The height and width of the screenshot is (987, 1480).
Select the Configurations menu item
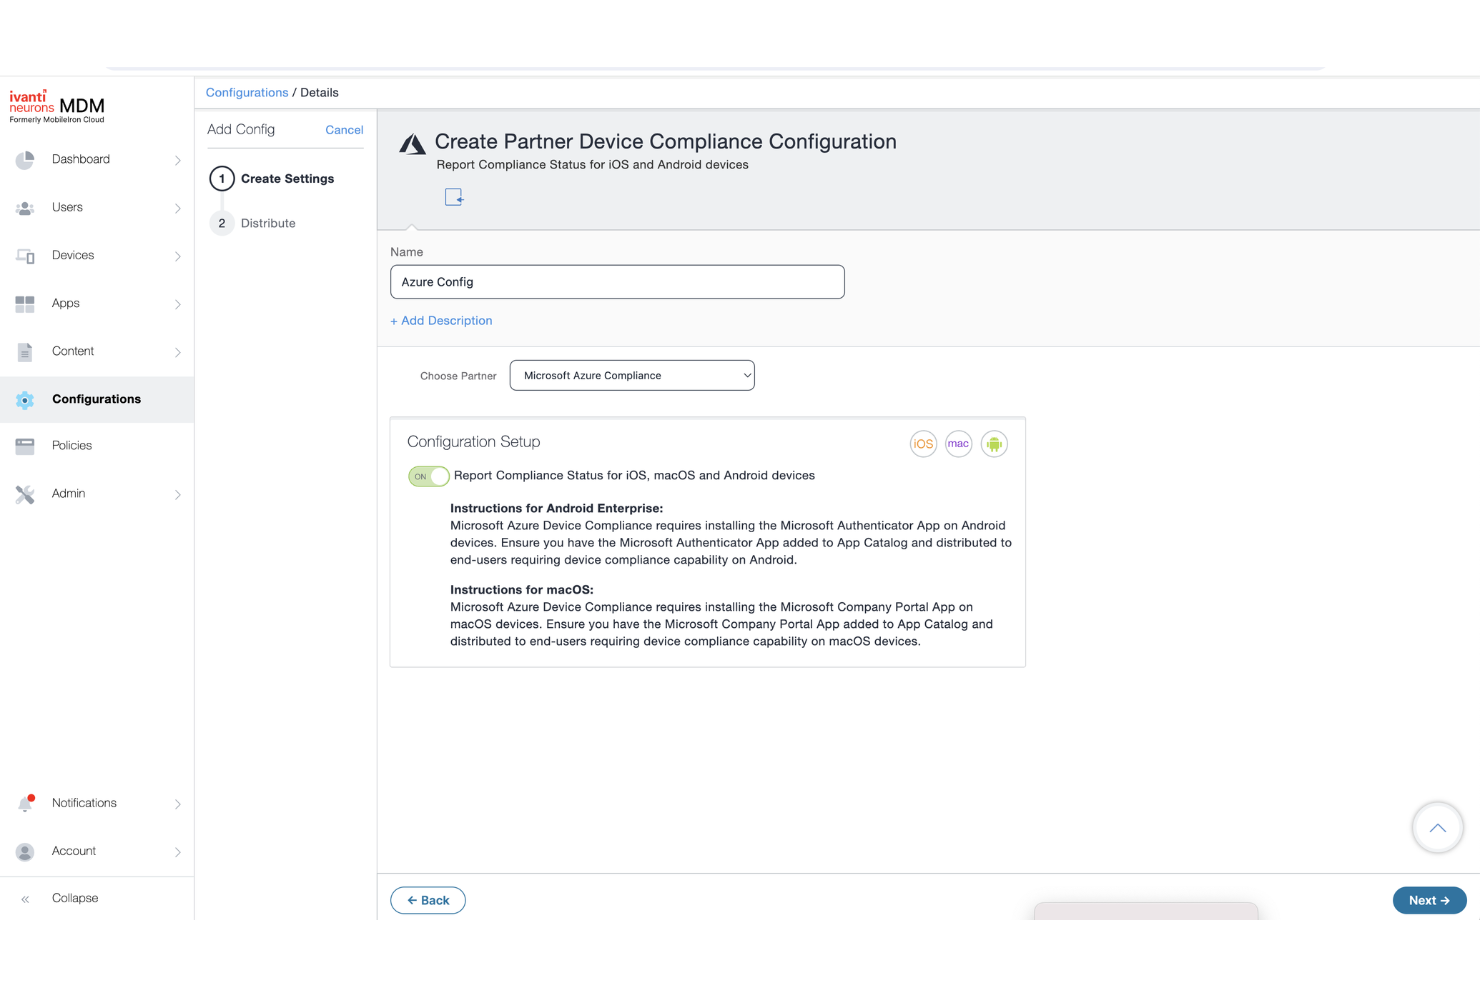[x=97, y=400]
